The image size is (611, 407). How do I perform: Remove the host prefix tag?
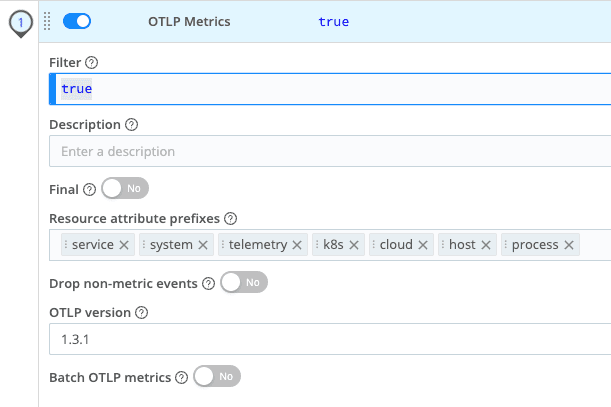(x=486, y=245)
